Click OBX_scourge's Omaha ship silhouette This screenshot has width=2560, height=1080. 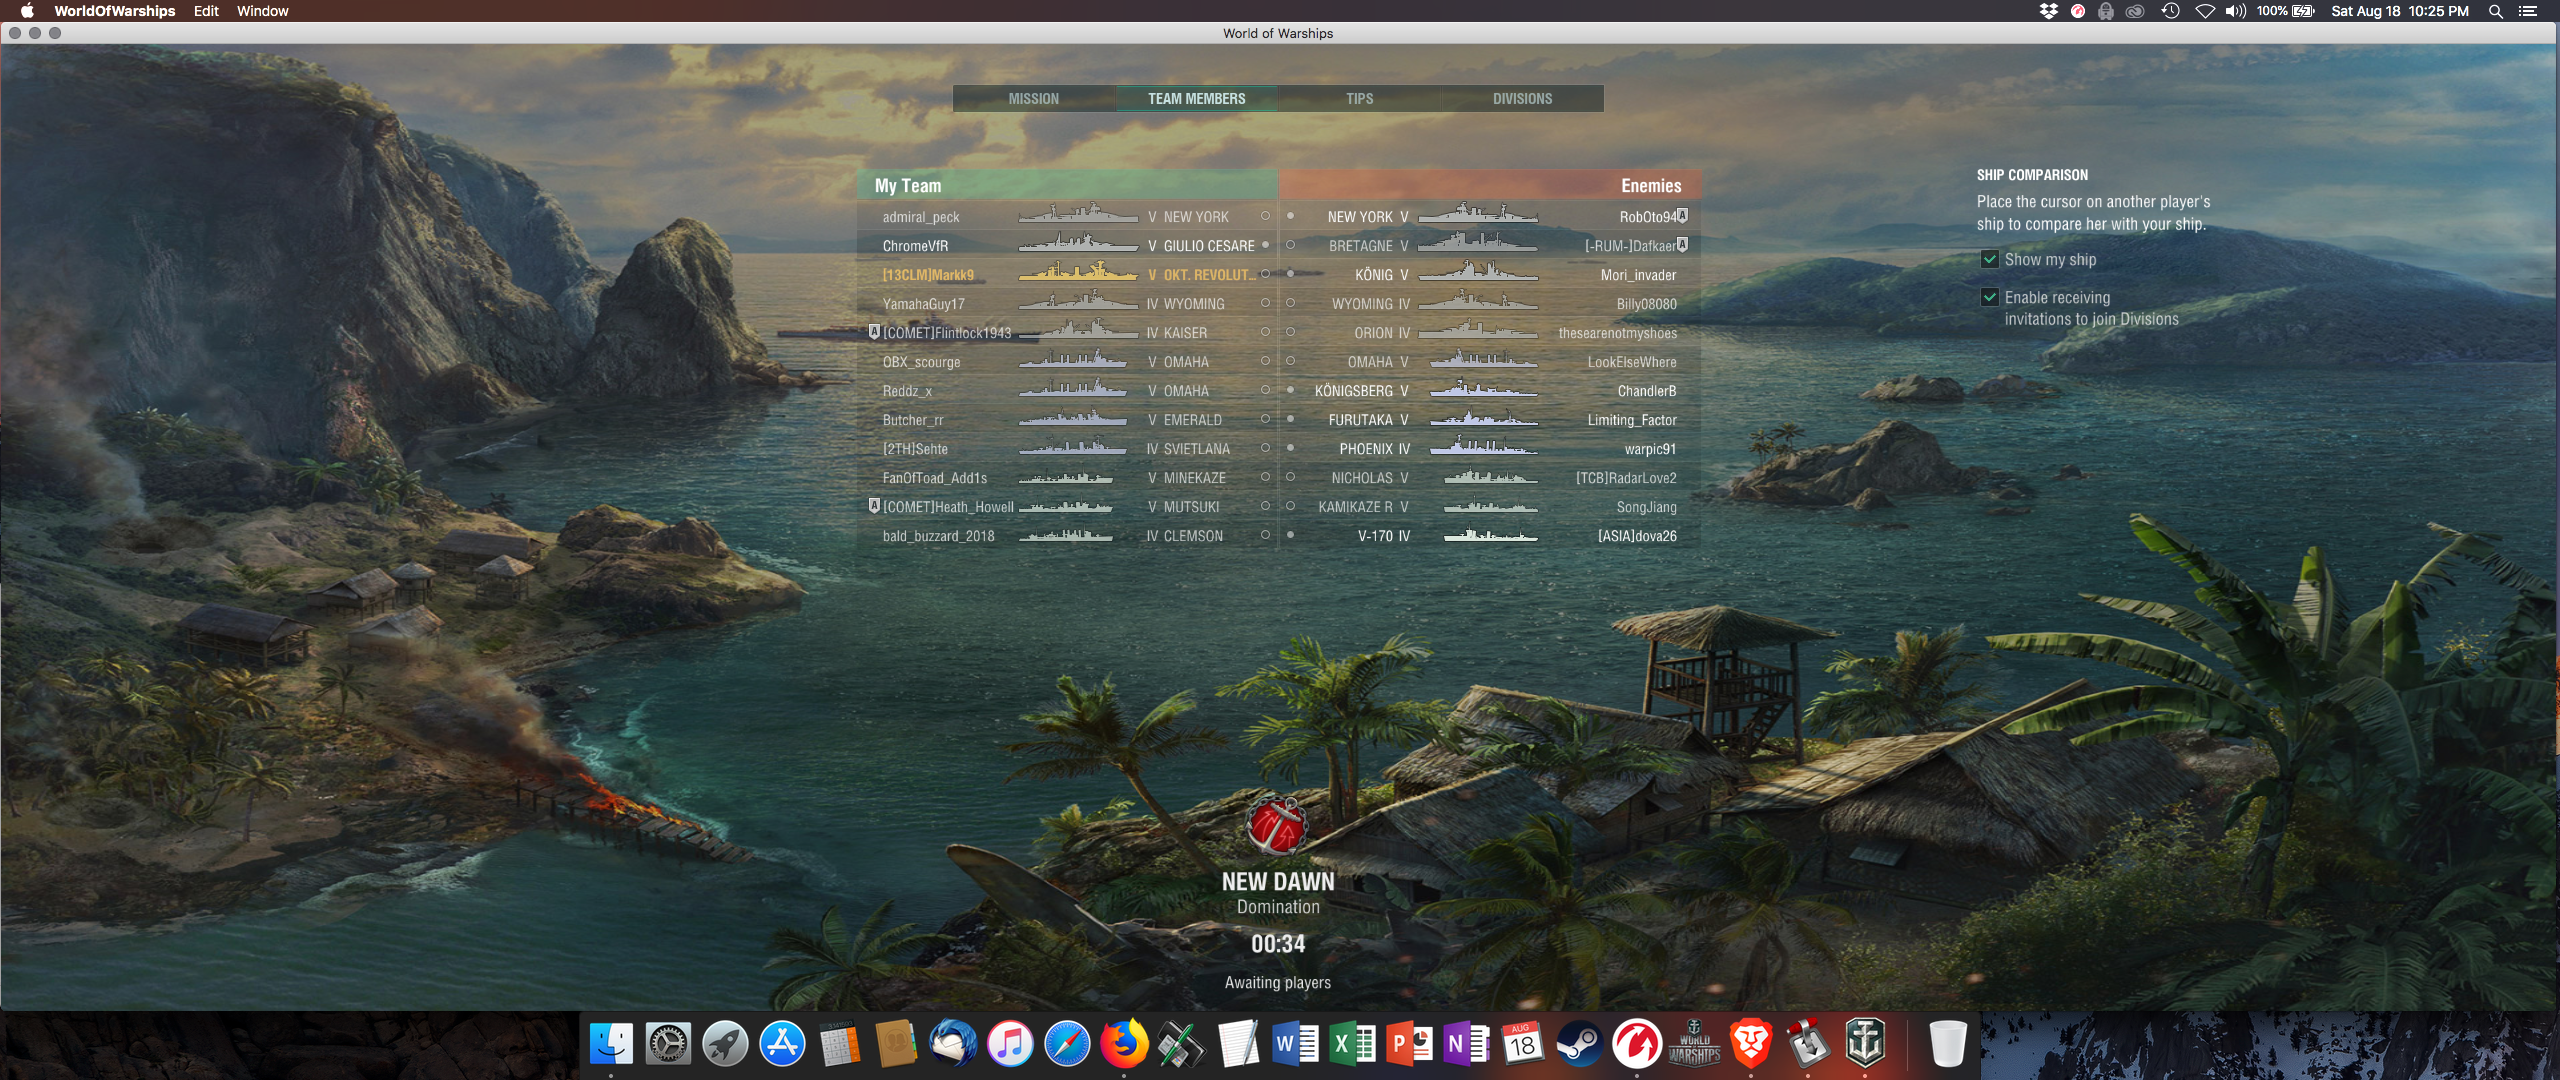coord(1072,359)
